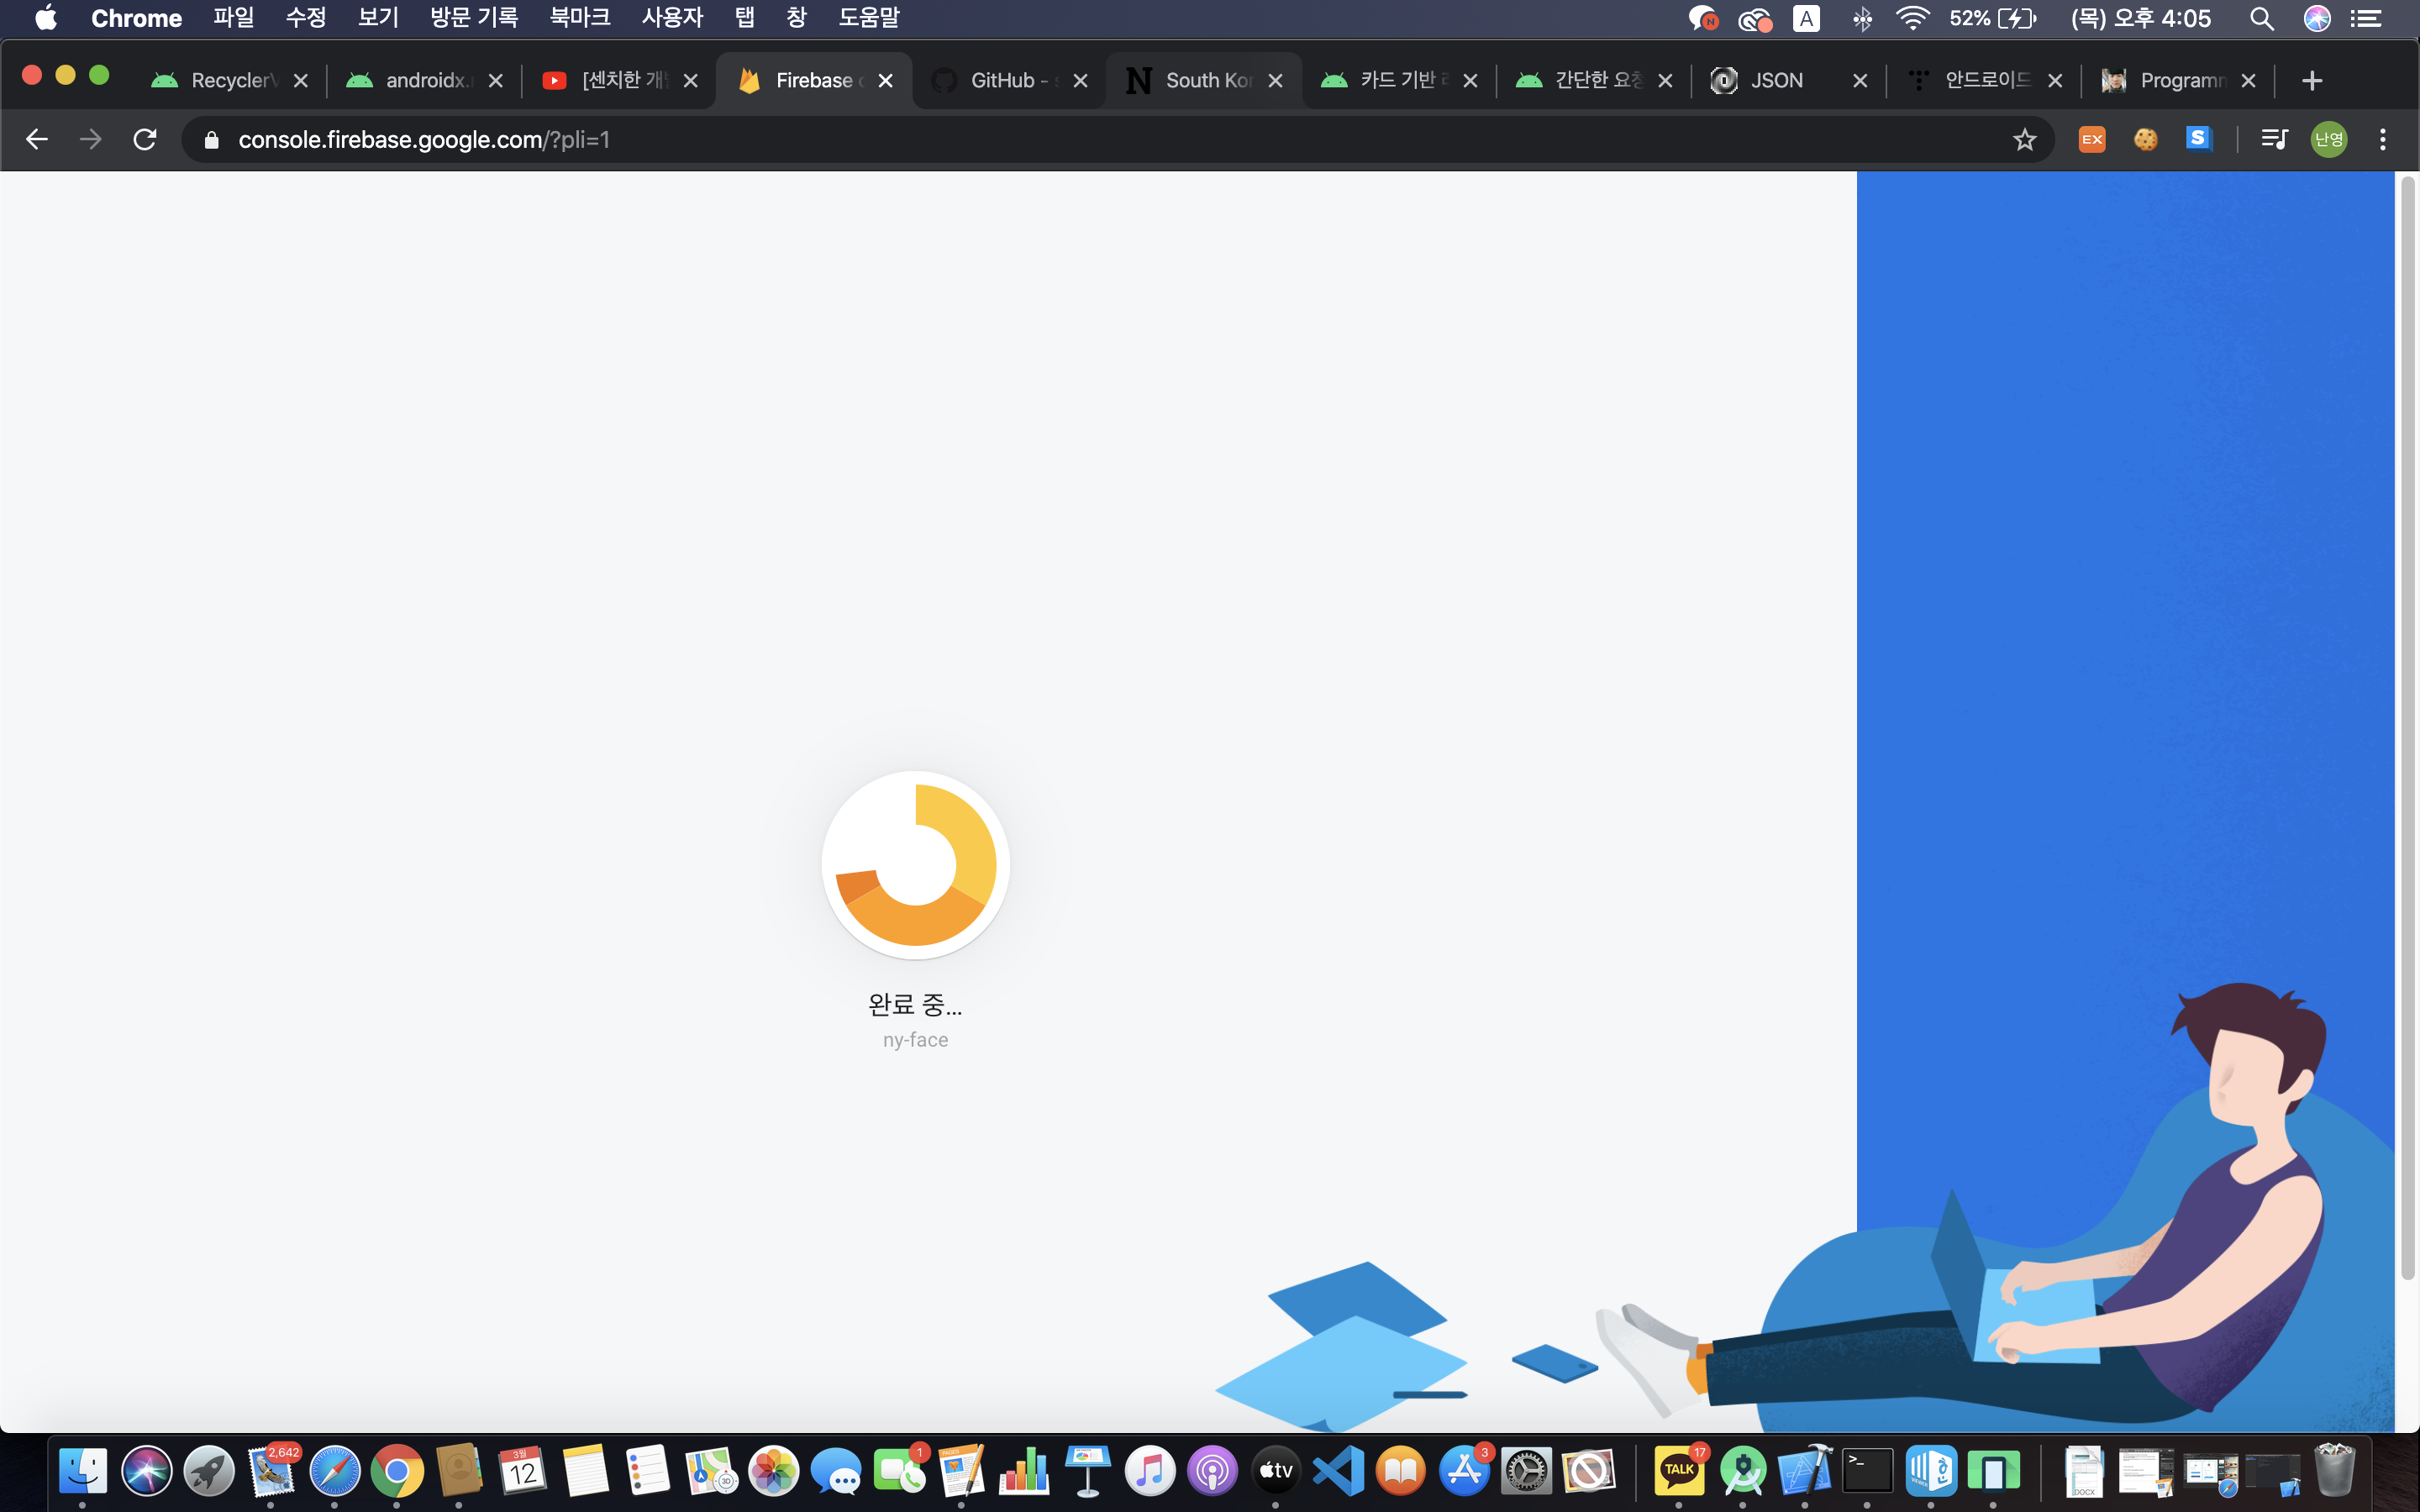Open the cookie extension icon
The width and height of the screenshot is (2420, 1512).
[x=2145, y=139]
